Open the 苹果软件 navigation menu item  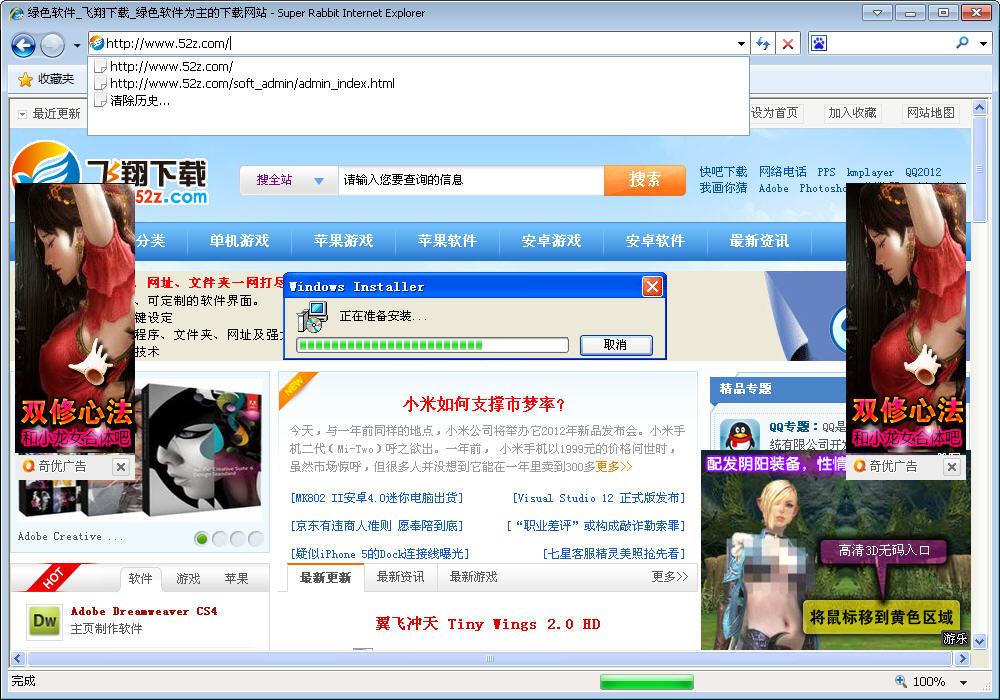point(447,241)
